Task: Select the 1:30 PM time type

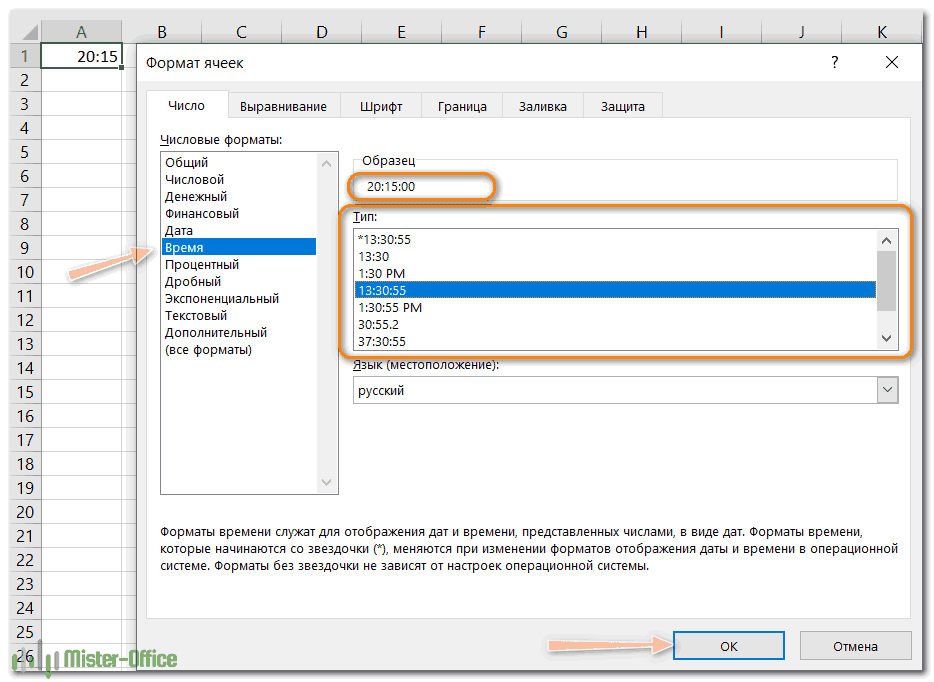Action: (381, 273)
